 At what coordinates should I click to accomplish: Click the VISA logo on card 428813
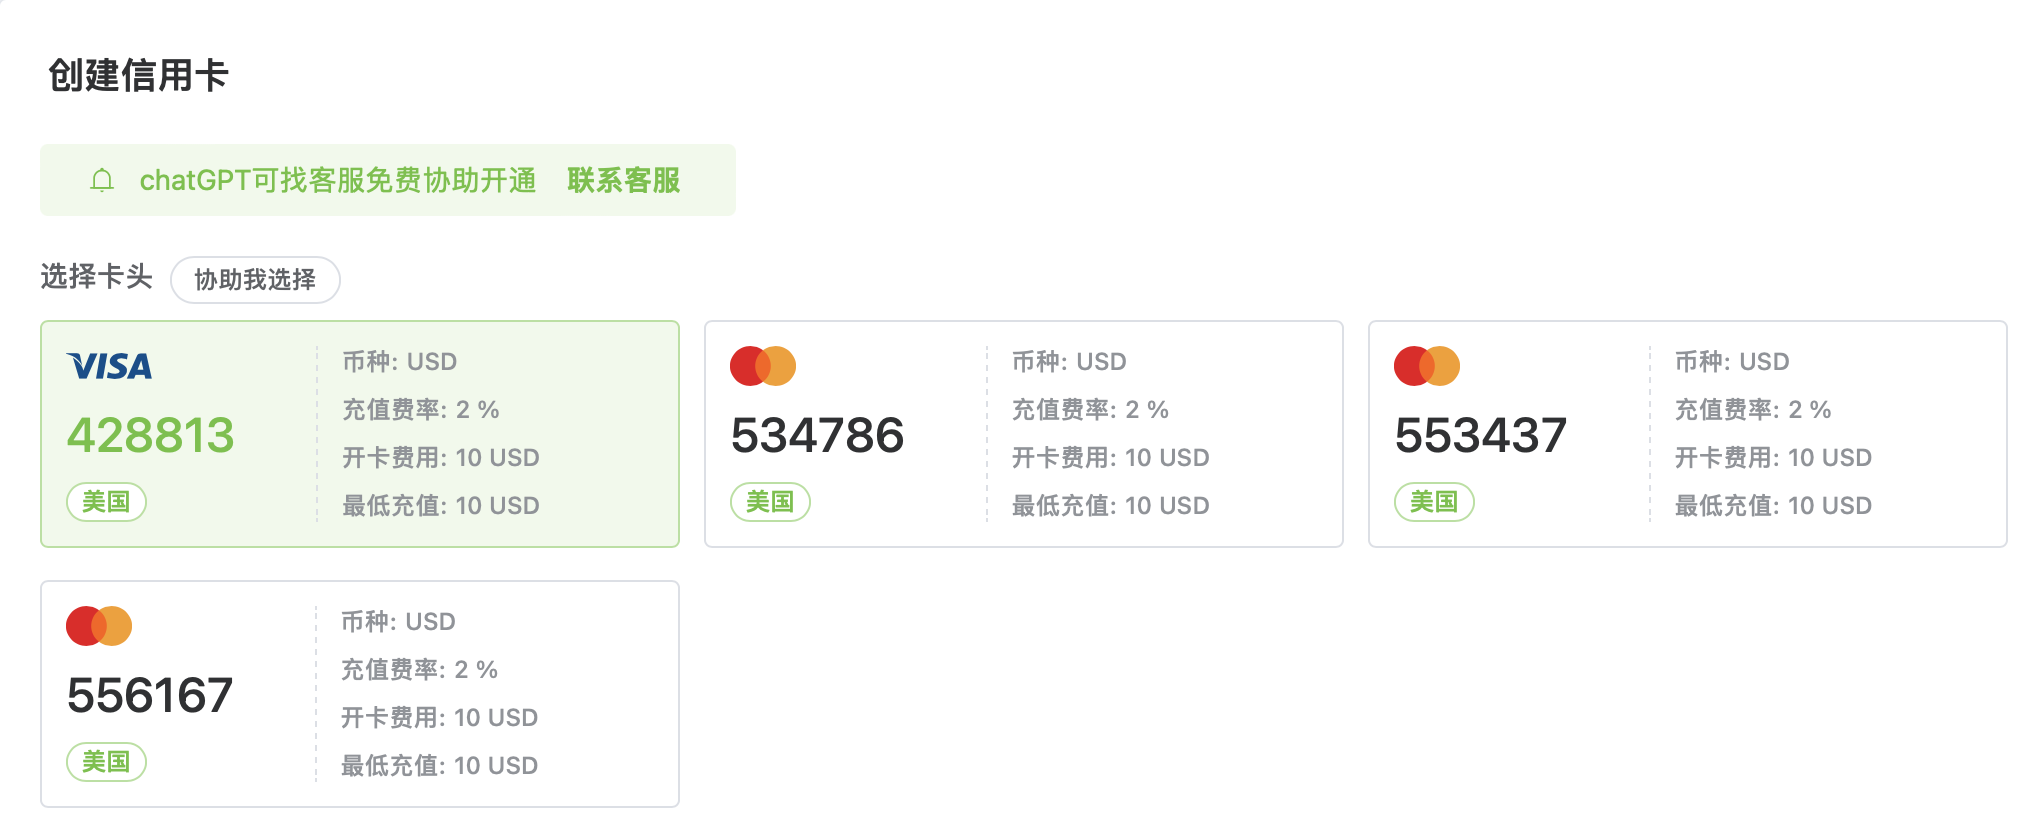110,367
